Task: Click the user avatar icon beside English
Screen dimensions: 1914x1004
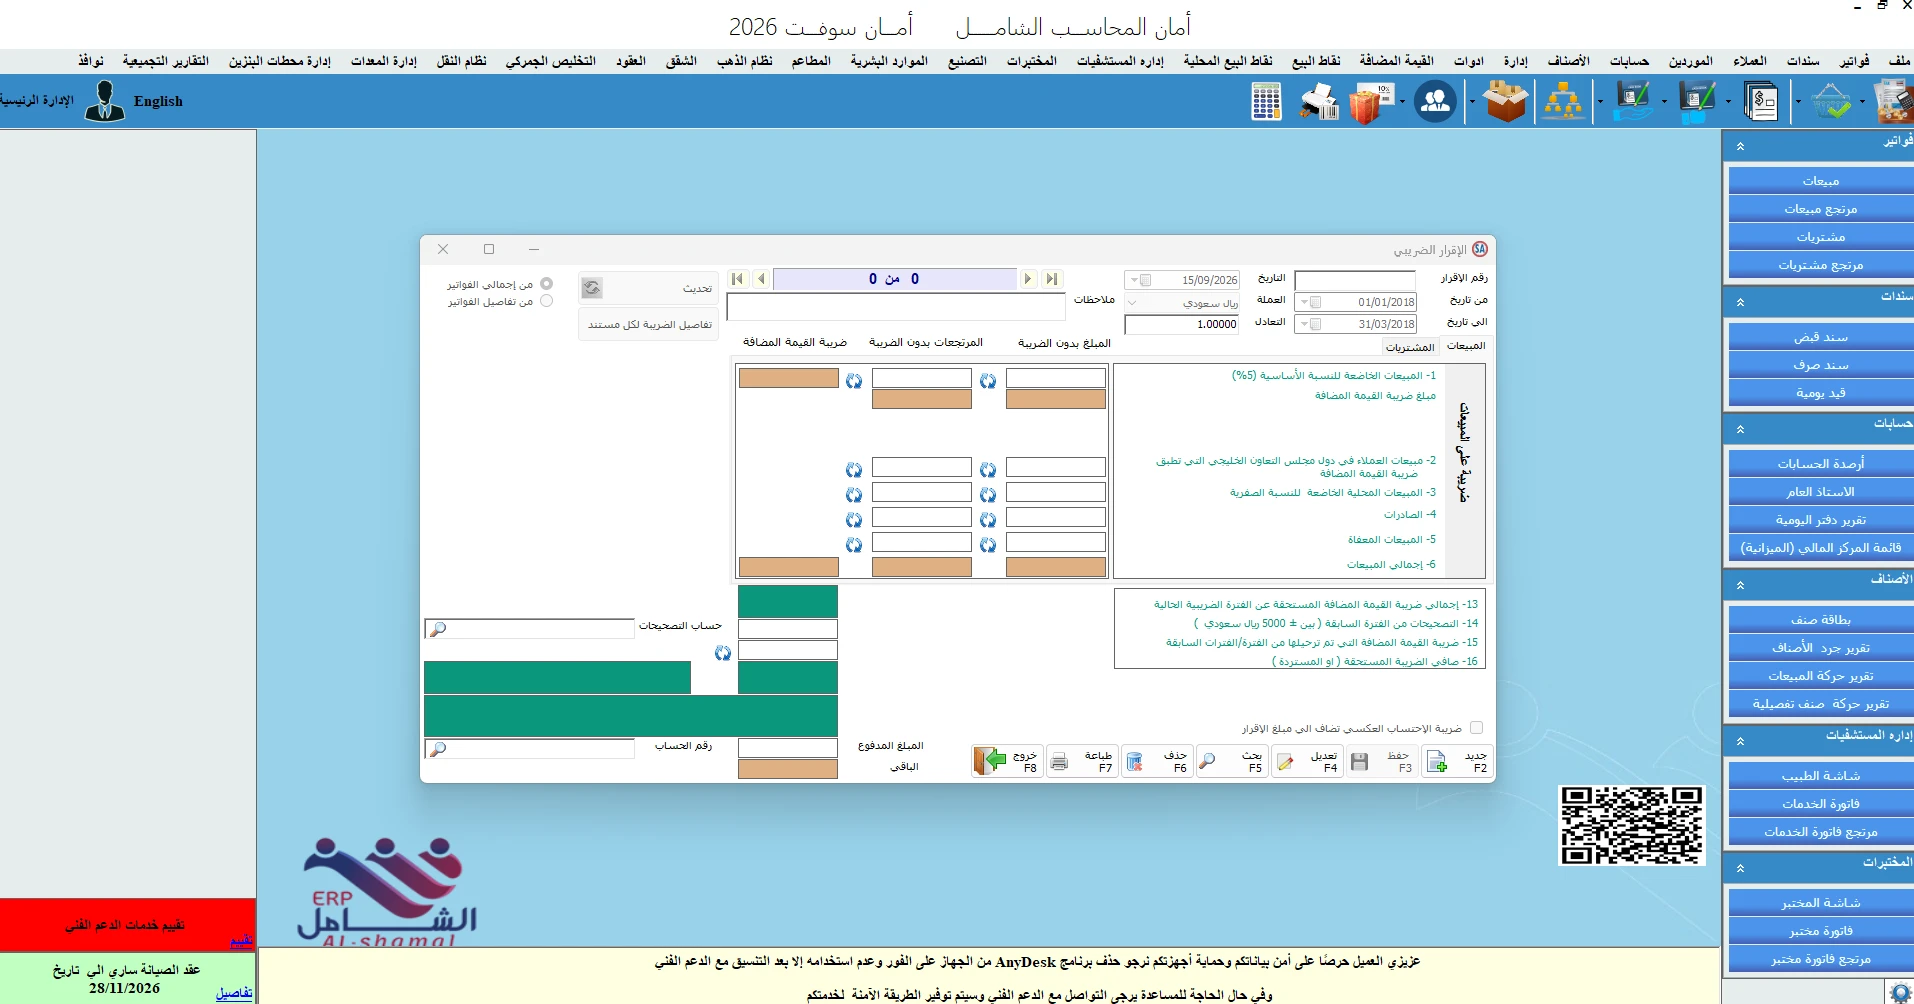Action: (105, 101)
